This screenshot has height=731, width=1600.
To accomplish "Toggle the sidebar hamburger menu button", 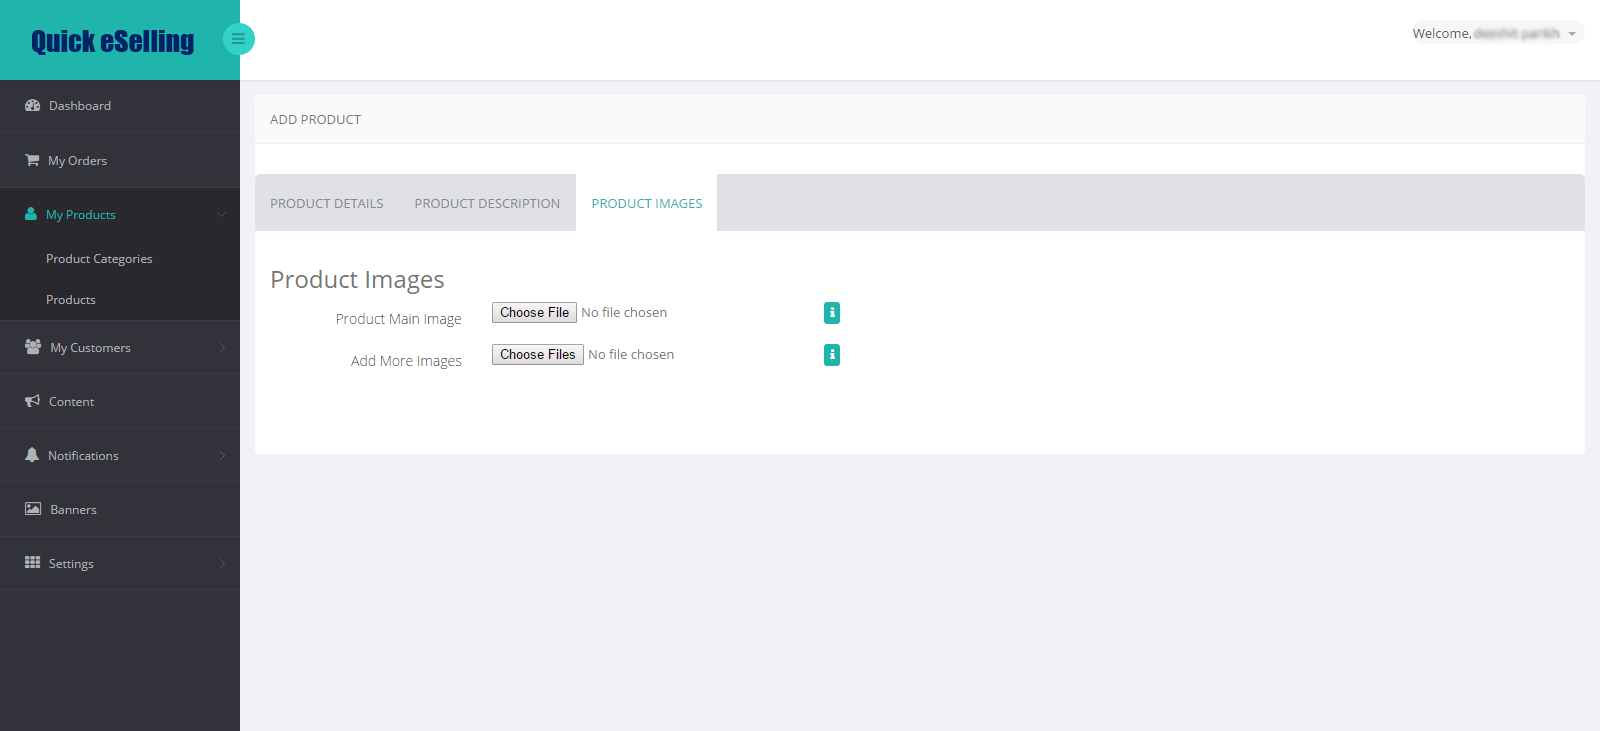I will 238,39.
